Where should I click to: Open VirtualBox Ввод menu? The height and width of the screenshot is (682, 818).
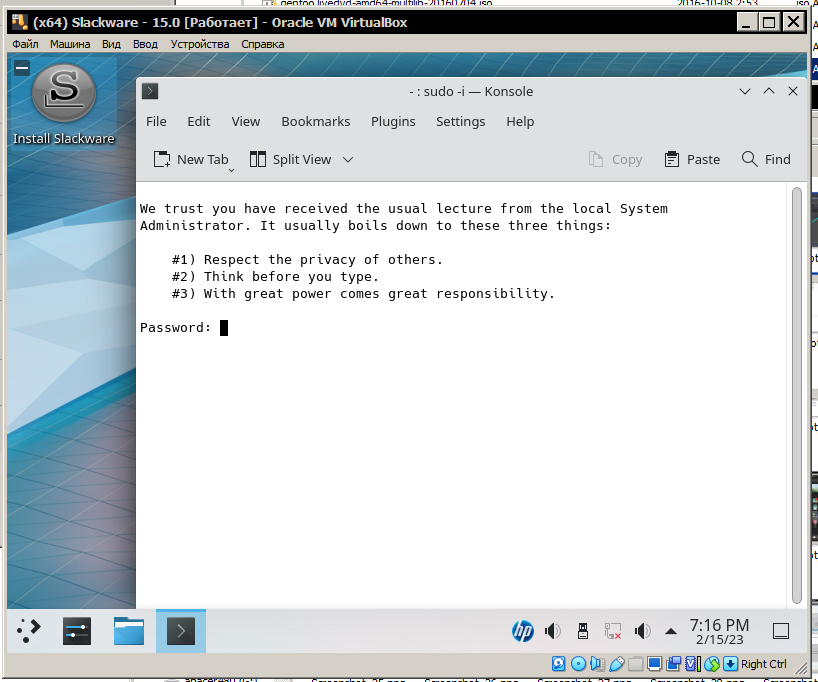145,44
